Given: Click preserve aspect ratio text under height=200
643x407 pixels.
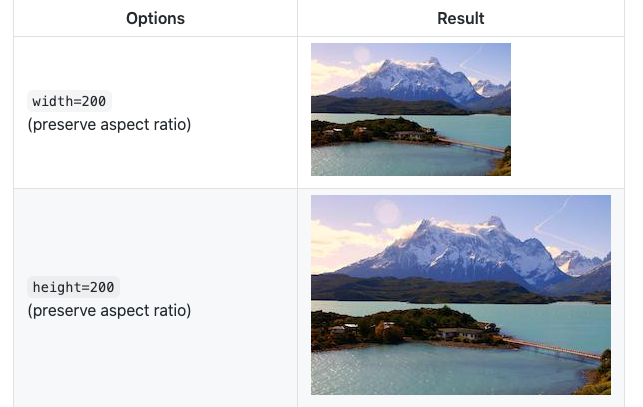Looking at the screenshot, I should point(109,310).
